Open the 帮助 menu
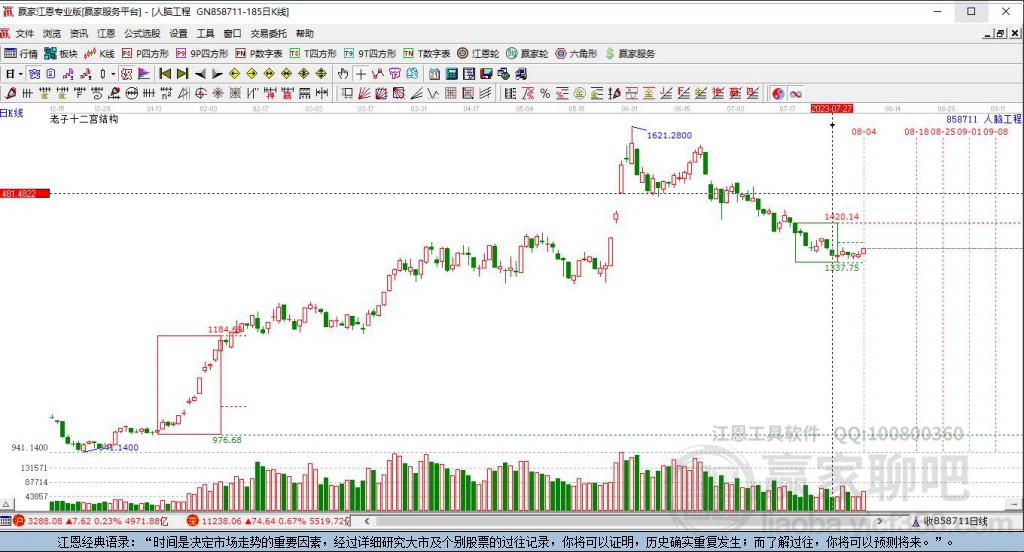Screen dimensions: 1024x552 [x=304, y=33]
